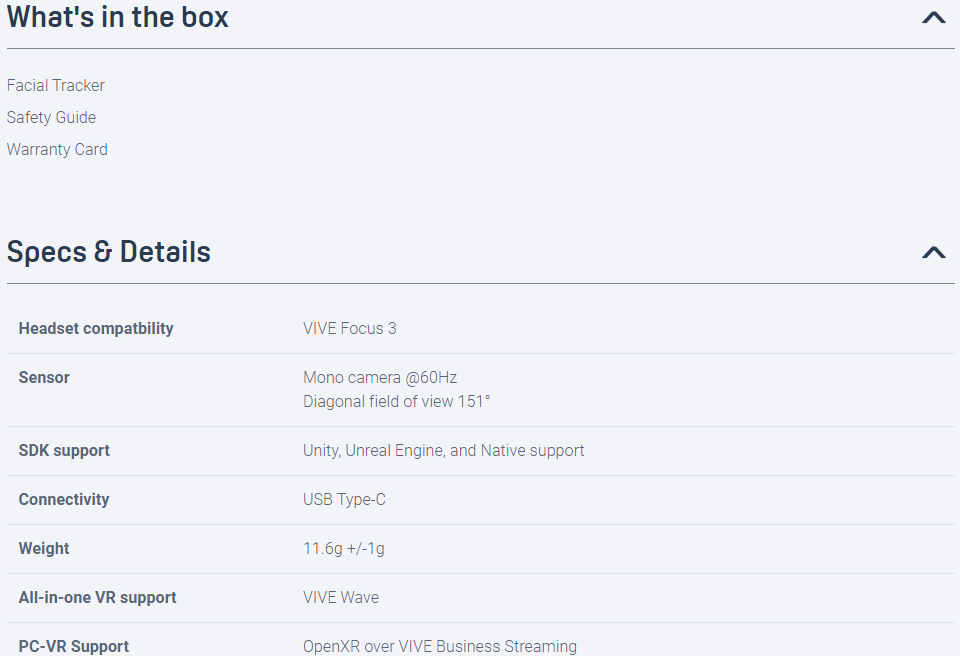Click the Weight row label

click(x=44, y=549)
